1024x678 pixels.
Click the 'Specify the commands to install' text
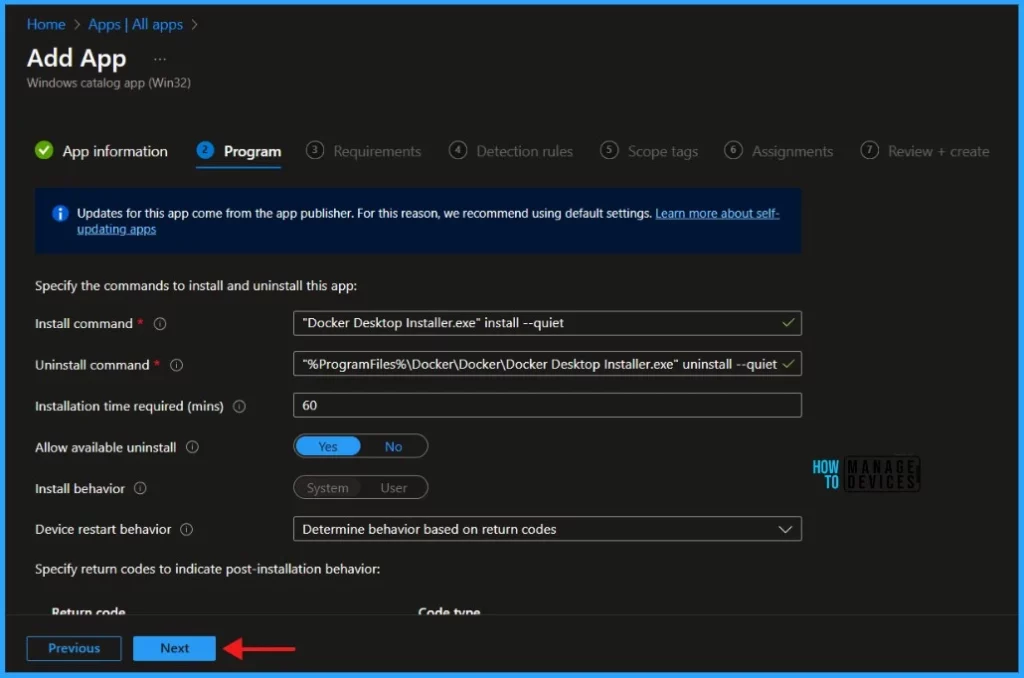196,286
